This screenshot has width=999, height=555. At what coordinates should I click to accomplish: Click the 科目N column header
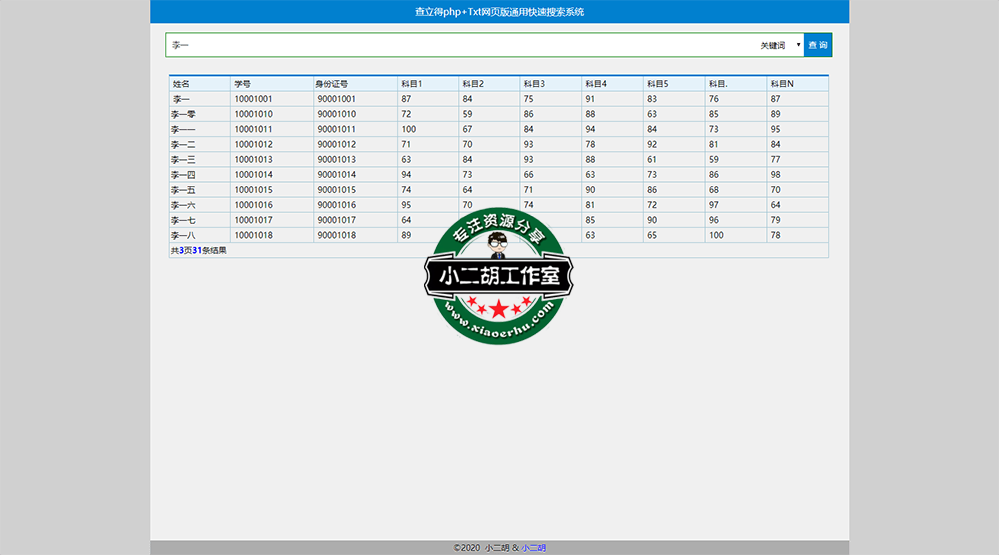point(782,84)
